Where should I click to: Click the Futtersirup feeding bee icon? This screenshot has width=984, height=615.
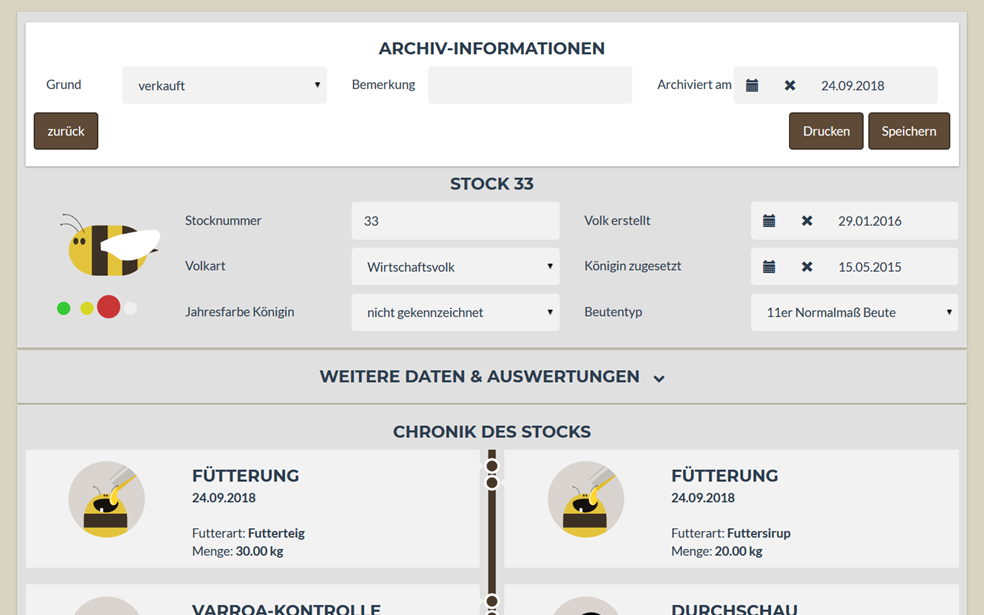(586, 500)
